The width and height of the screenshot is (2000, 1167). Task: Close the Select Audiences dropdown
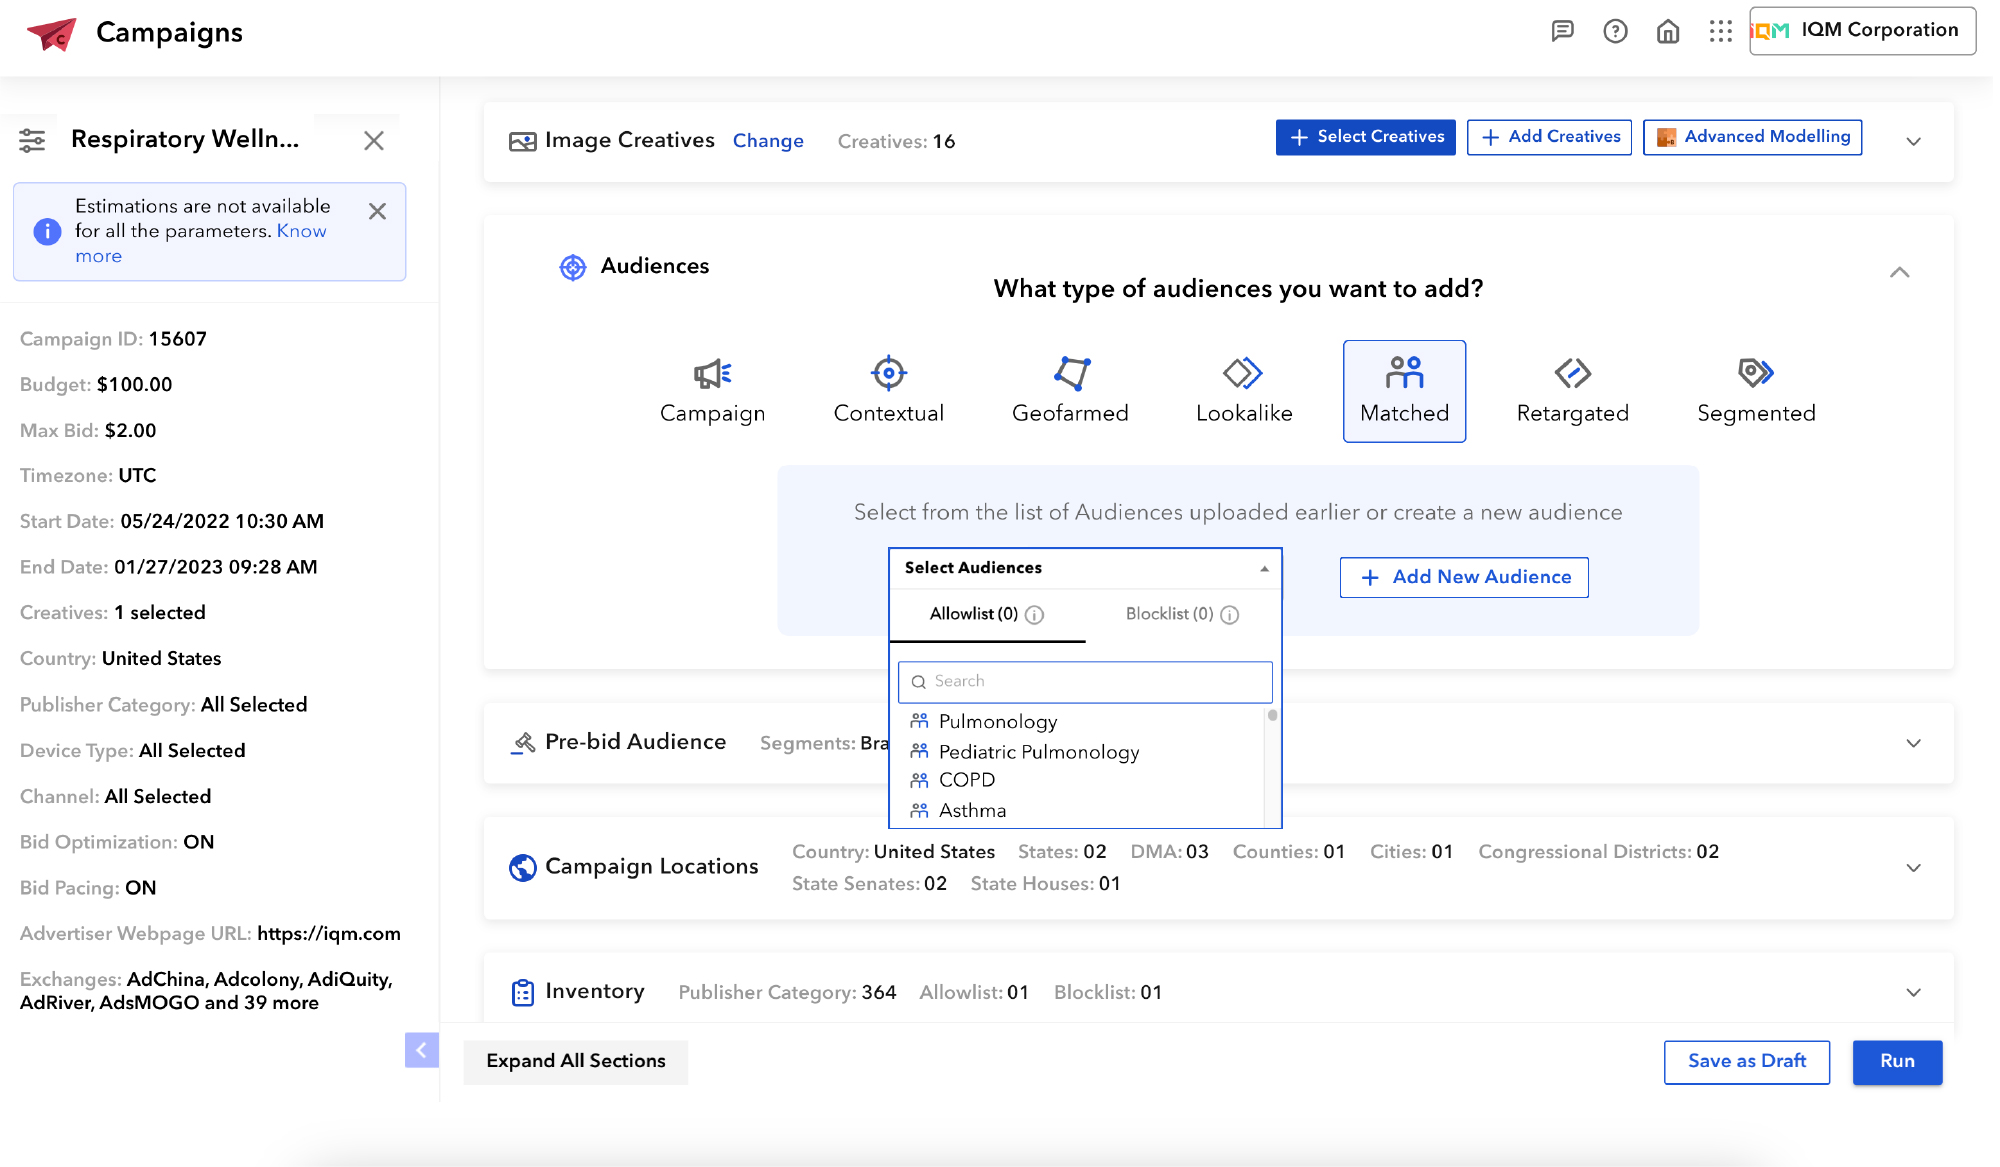click(x=1264, y=568)
